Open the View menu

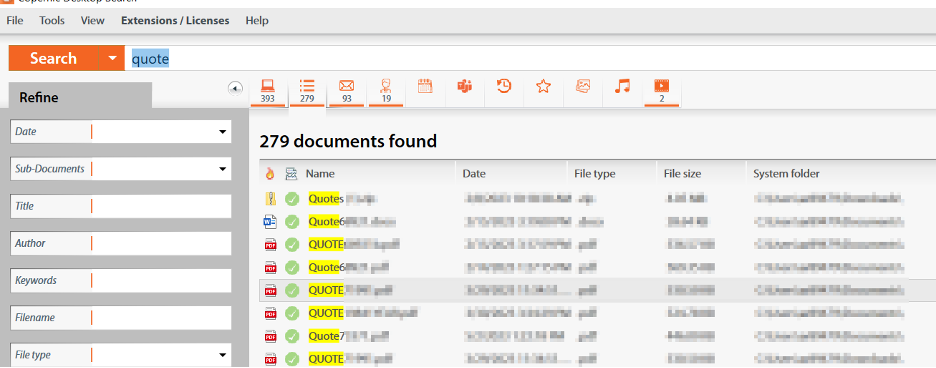[93, 20]
